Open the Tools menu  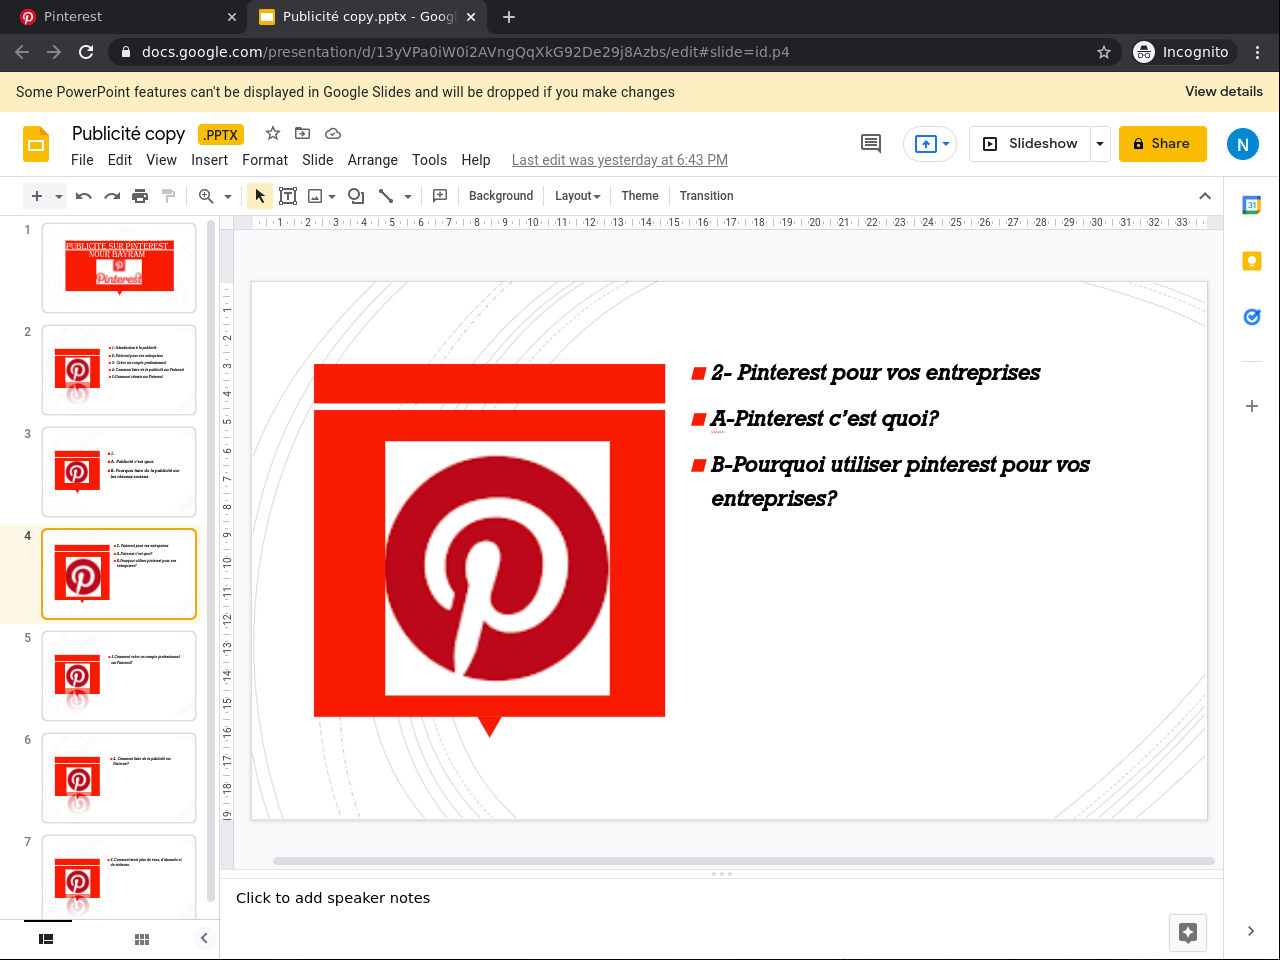[429, 160]
